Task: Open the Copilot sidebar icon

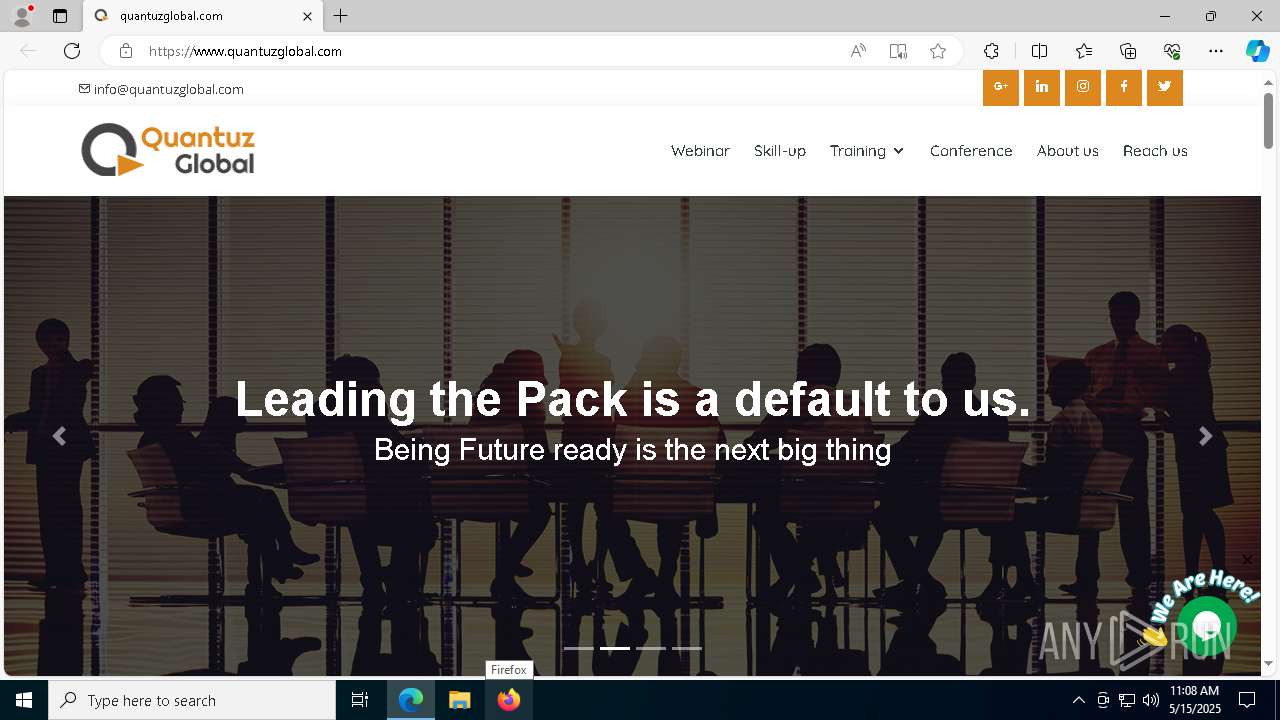Action: (x=1258, y=51)
